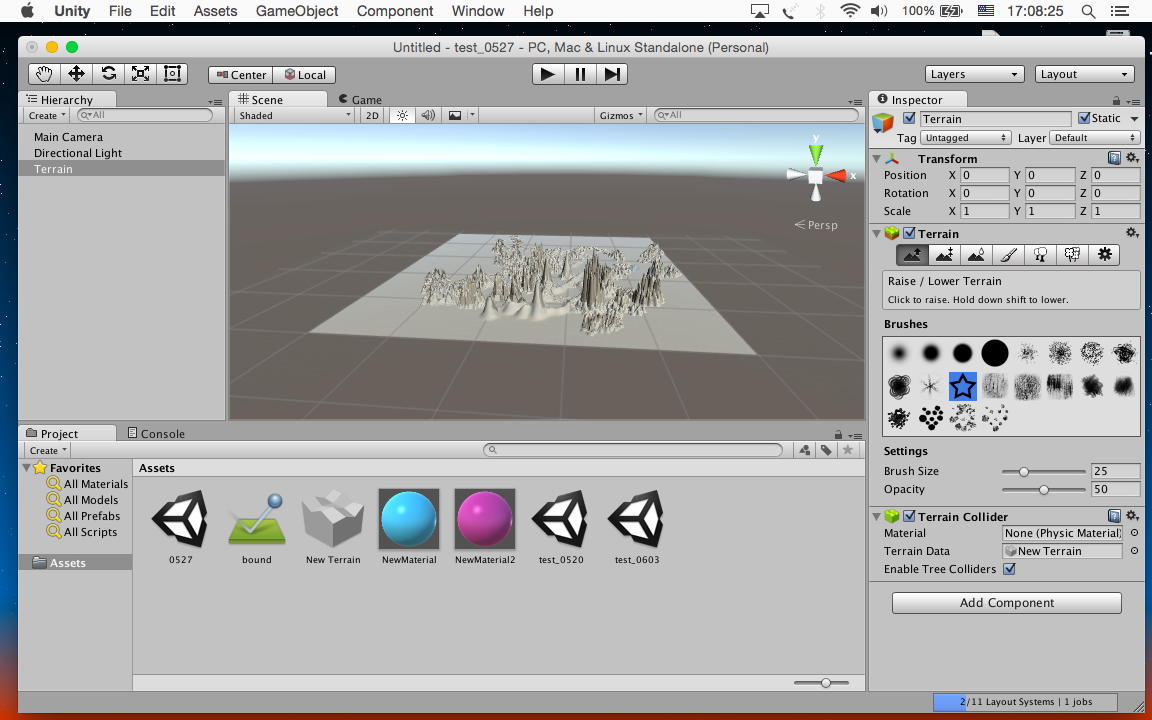
Task: Toggle 2D scene view mode
Action: click(x=372, y=116)
